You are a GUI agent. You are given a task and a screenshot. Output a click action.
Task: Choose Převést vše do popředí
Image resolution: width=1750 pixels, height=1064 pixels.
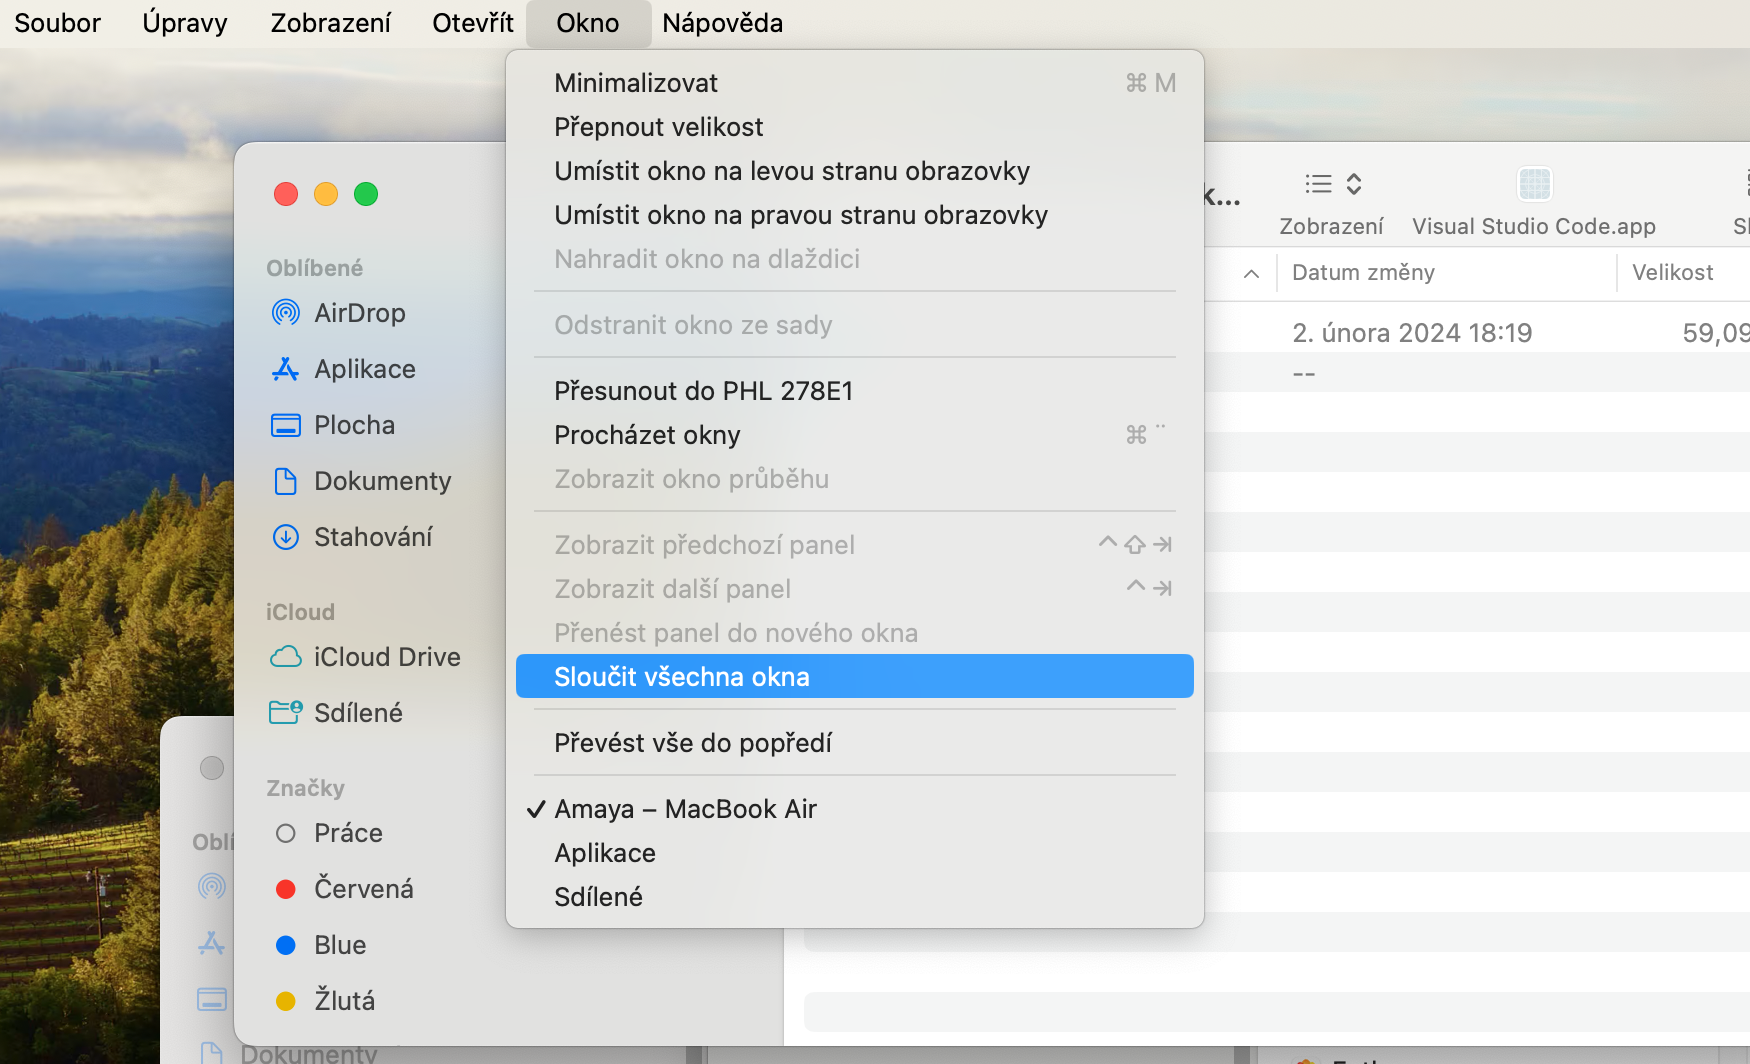point(855,743)
